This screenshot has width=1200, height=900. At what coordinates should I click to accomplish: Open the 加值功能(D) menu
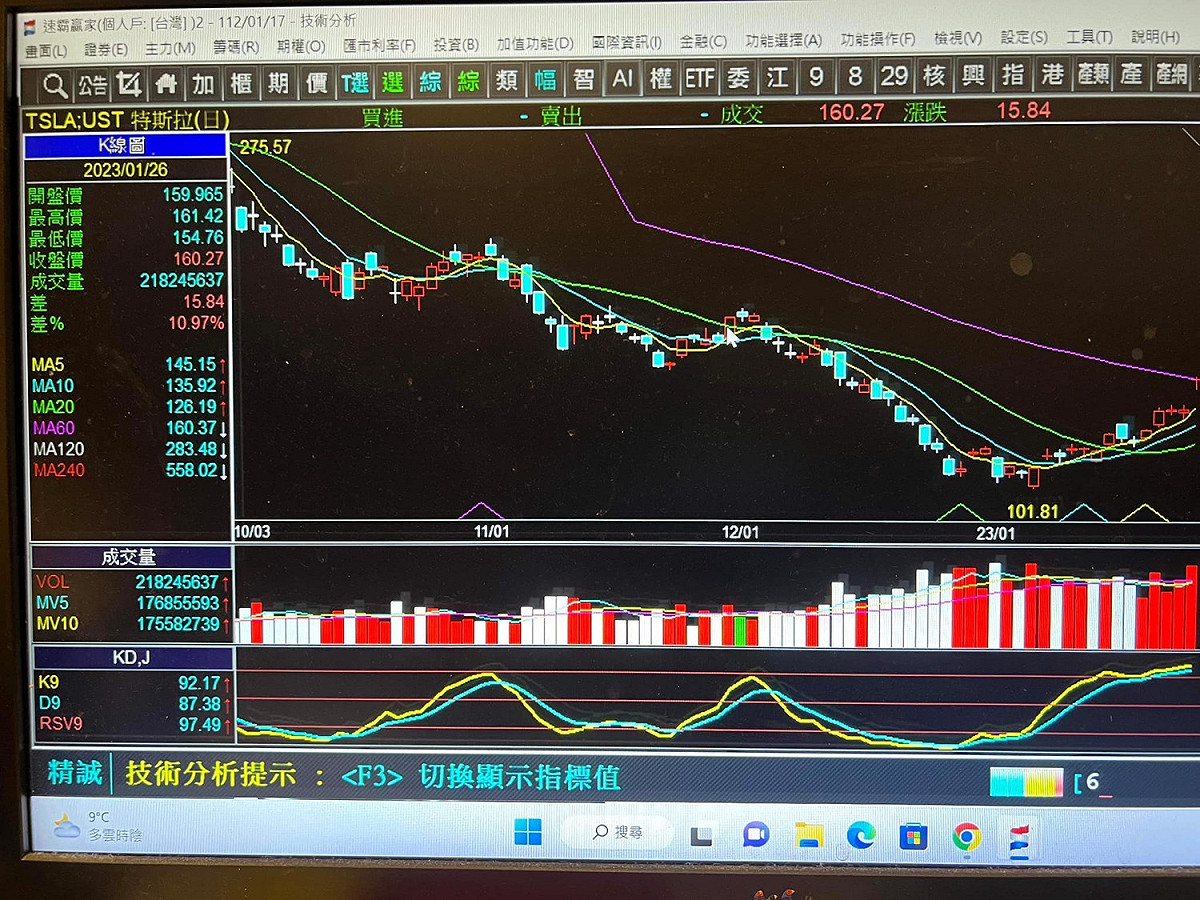point(535,43)
